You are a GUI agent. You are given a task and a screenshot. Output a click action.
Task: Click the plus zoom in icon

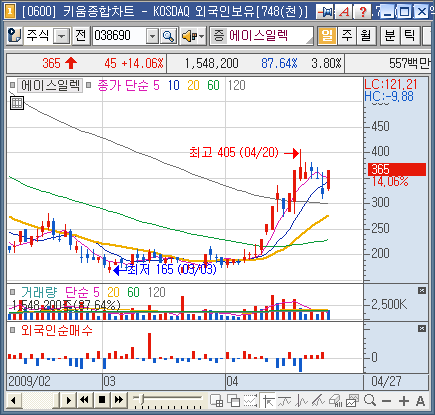coord(404,401)
